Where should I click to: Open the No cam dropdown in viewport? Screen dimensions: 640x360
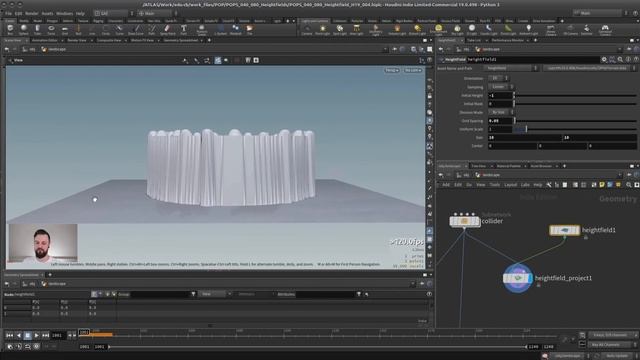(413, 70)
